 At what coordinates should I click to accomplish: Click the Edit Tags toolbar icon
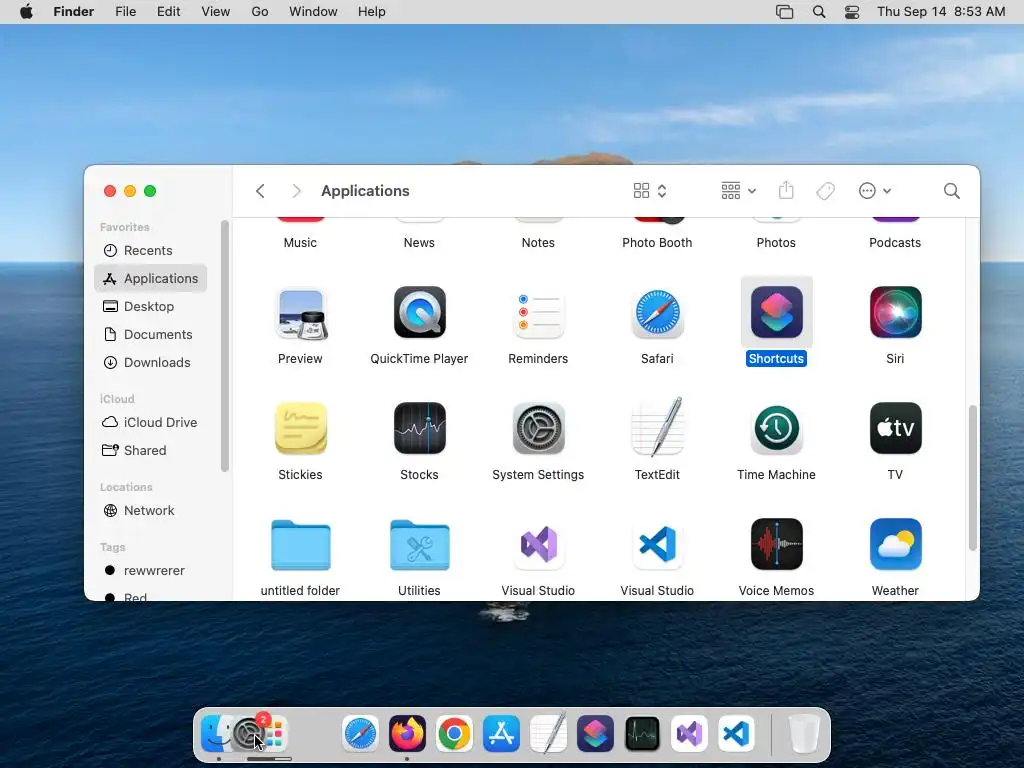(x=825, y=191)
